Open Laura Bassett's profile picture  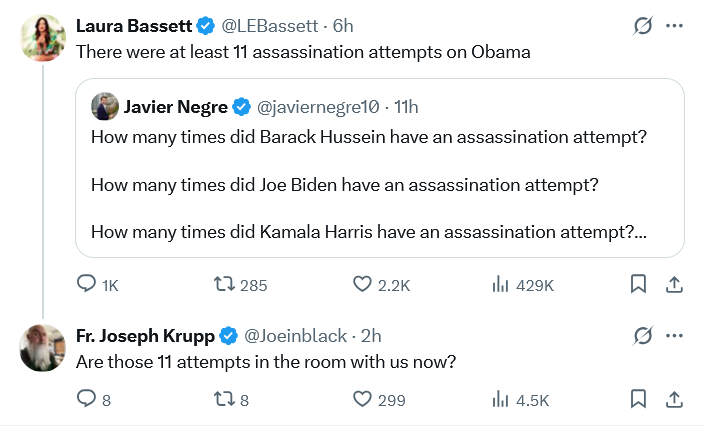click(x=43, y=37)
